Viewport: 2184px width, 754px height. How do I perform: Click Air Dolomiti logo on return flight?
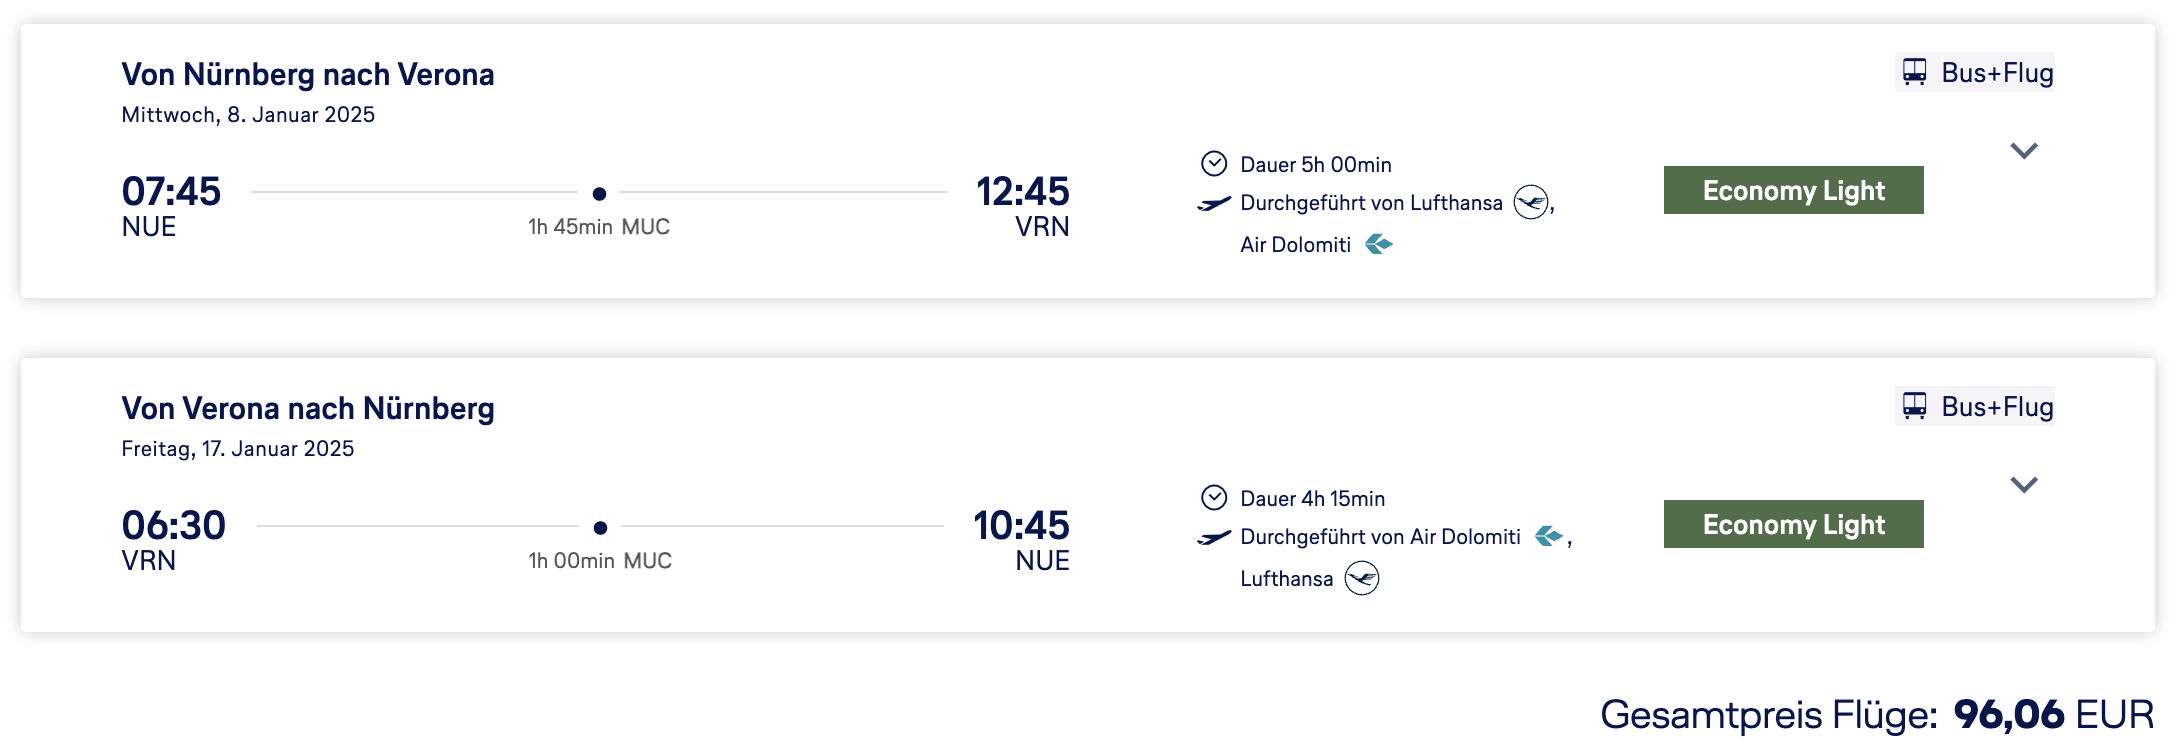[1548, 537]
